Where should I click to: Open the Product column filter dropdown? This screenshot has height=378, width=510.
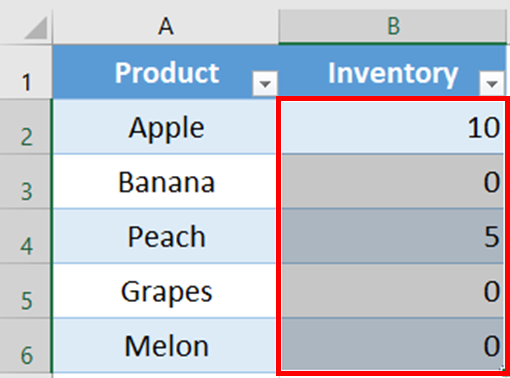pos(265,83)
